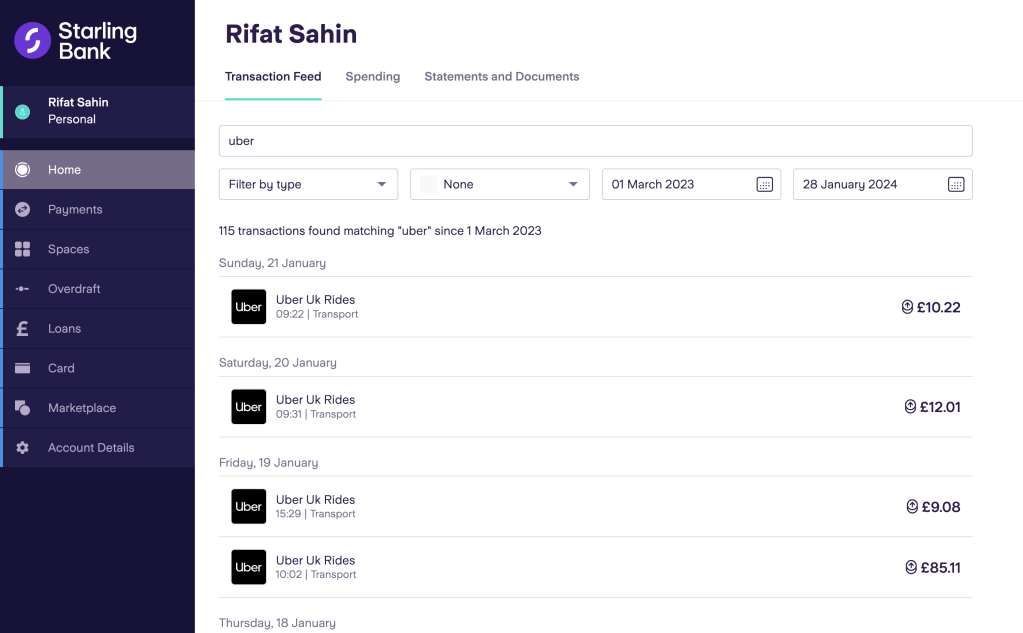Select the Rifat Sahin Personal account
The image size is (1023, 633).
pyautogui.click(x=98, y=112)
